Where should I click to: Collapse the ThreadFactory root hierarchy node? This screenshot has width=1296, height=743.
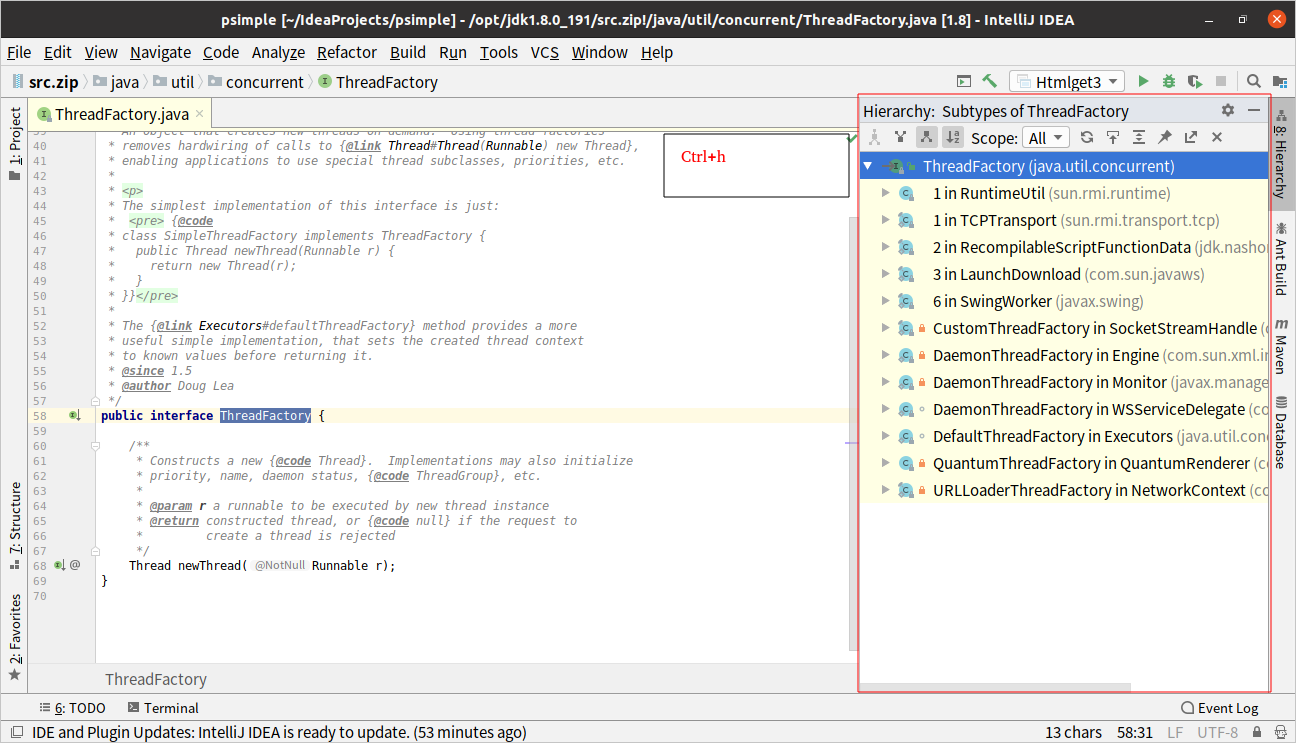[868, 166]
